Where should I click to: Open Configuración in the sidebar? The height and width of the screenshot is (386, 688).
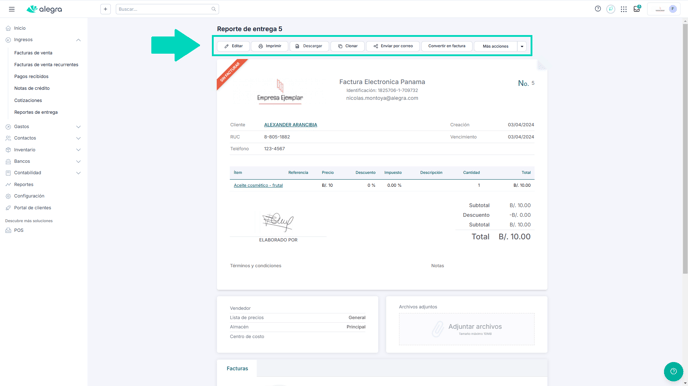click(29, 196)
